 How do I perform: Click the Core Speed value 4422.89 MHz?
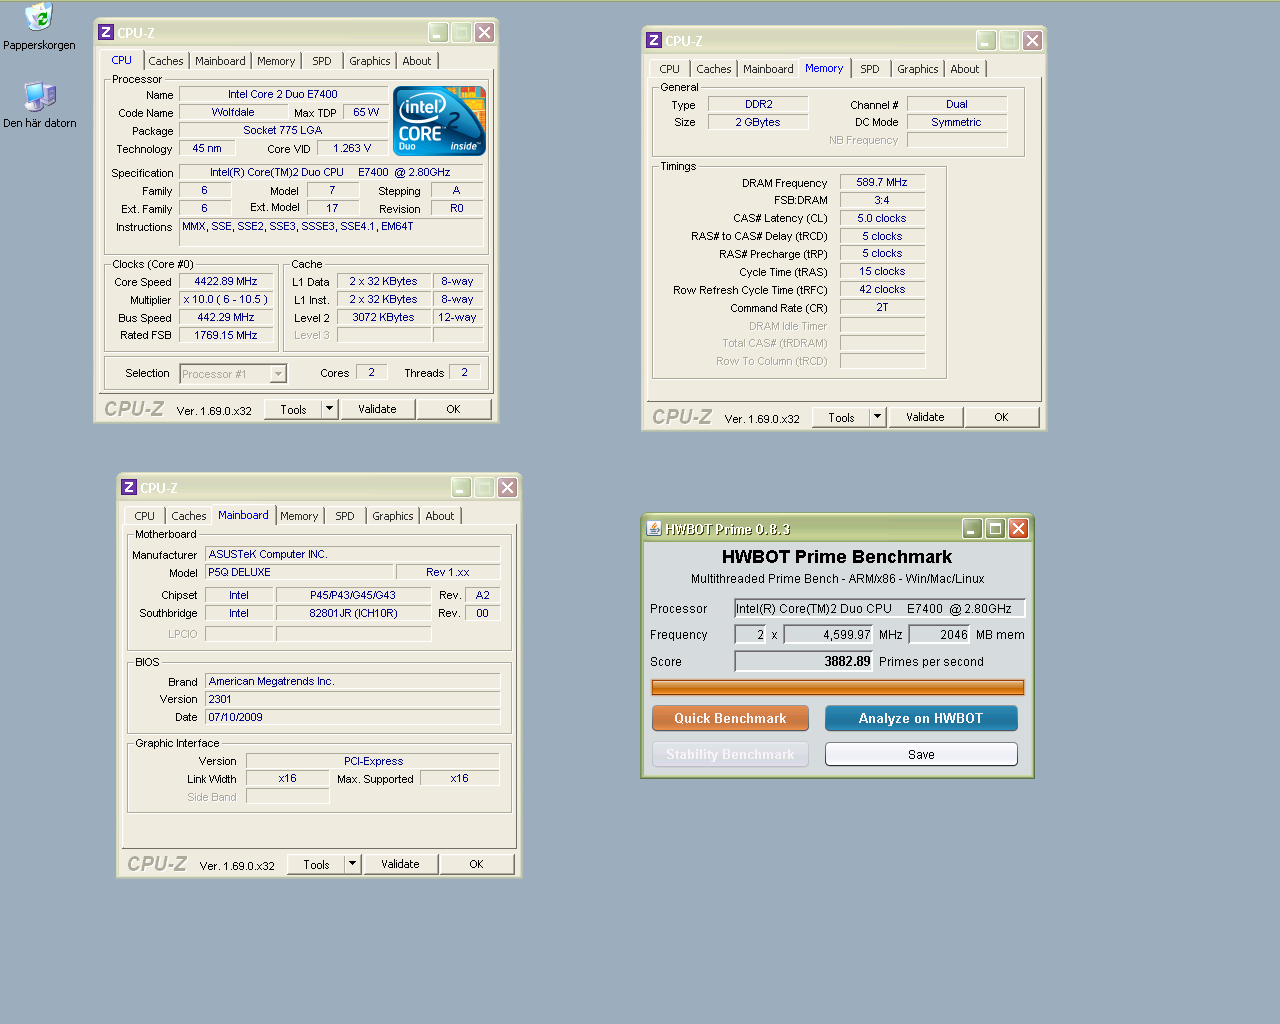226,281
